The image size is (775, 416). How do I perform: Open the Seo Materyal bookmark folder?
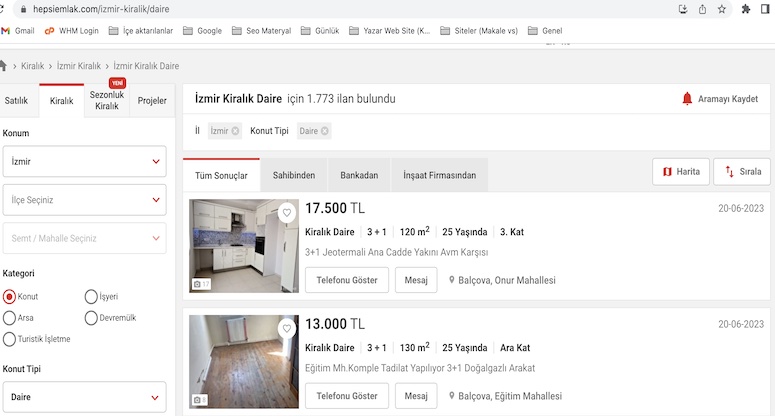tap(261, 31)
